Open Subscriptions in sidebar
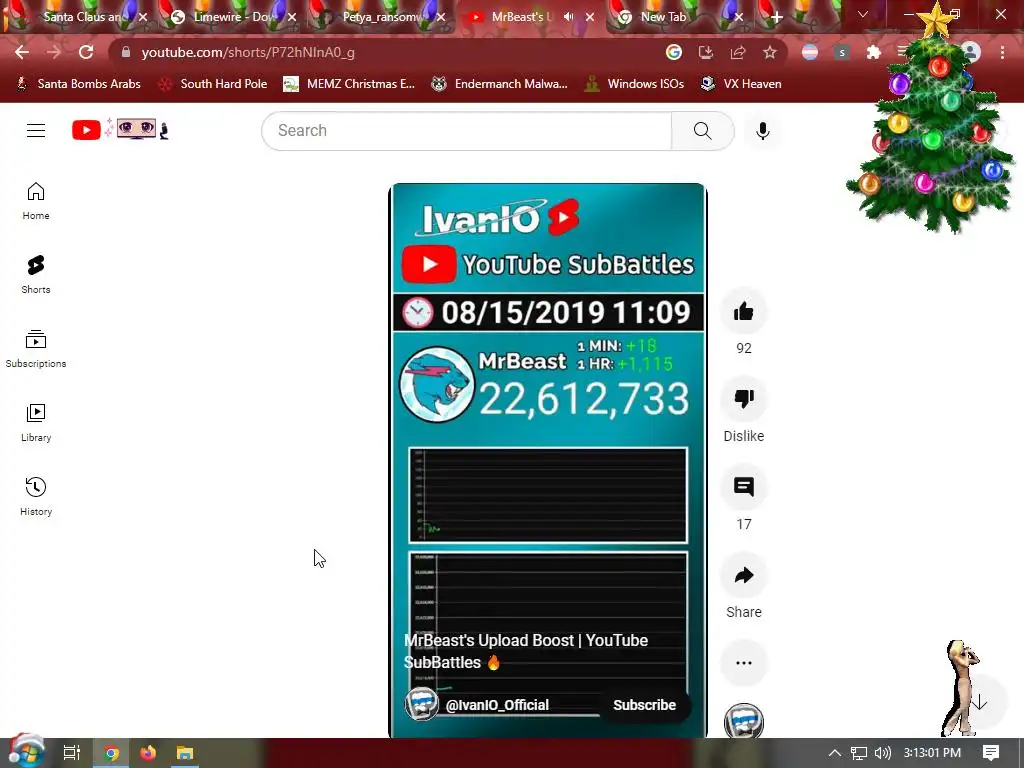Screen dimensions: 1024x768 point(36,349)
